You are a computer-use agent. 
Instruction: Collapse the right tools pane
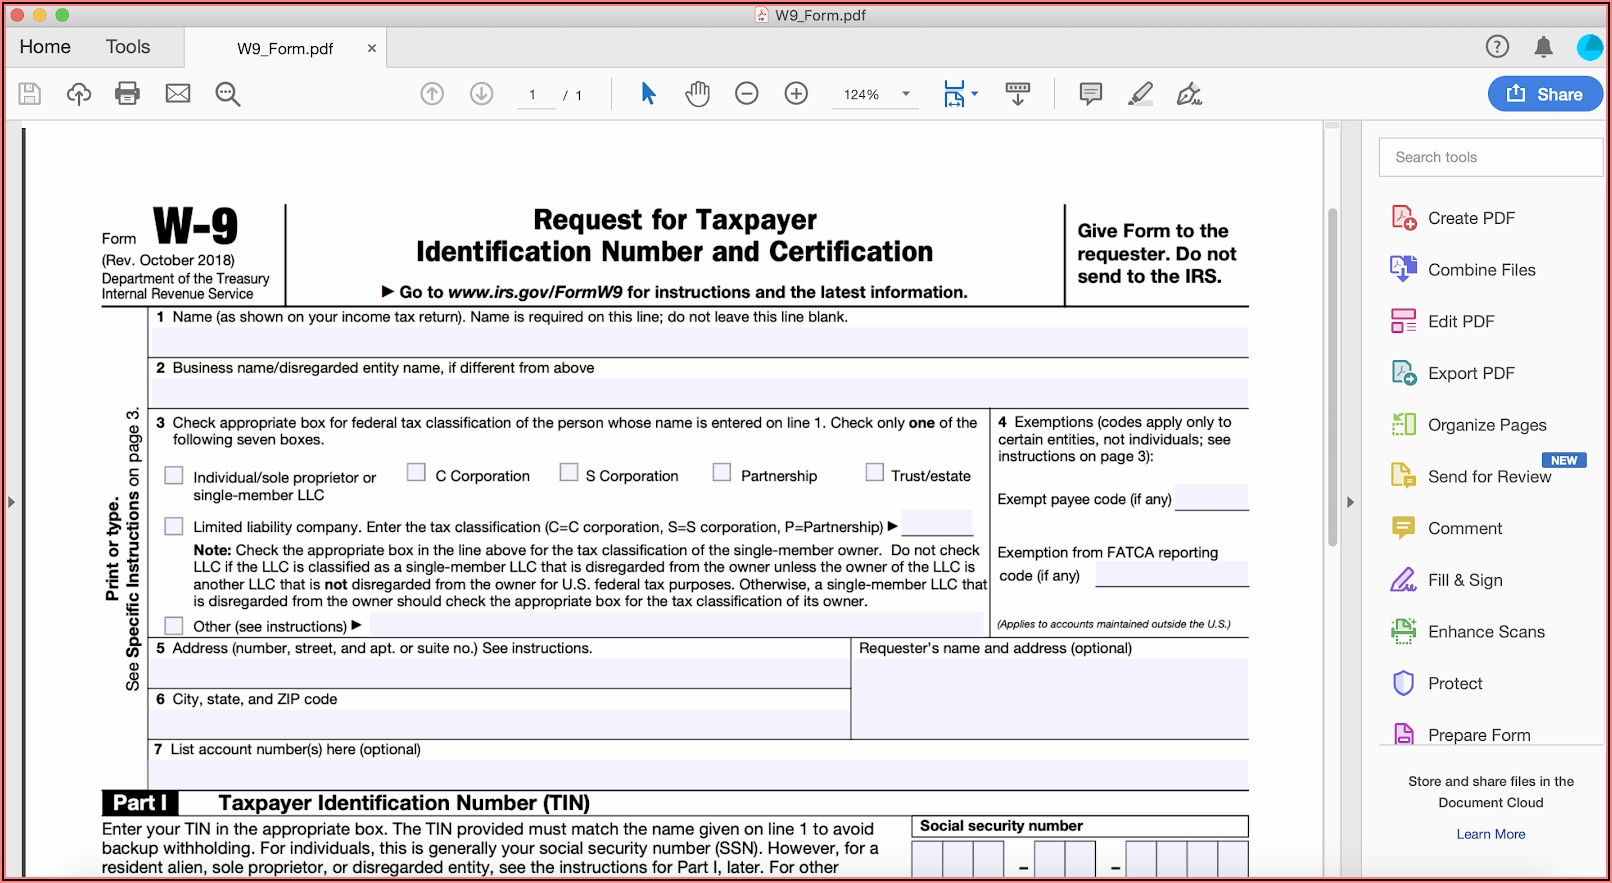tap(1350, 502)
